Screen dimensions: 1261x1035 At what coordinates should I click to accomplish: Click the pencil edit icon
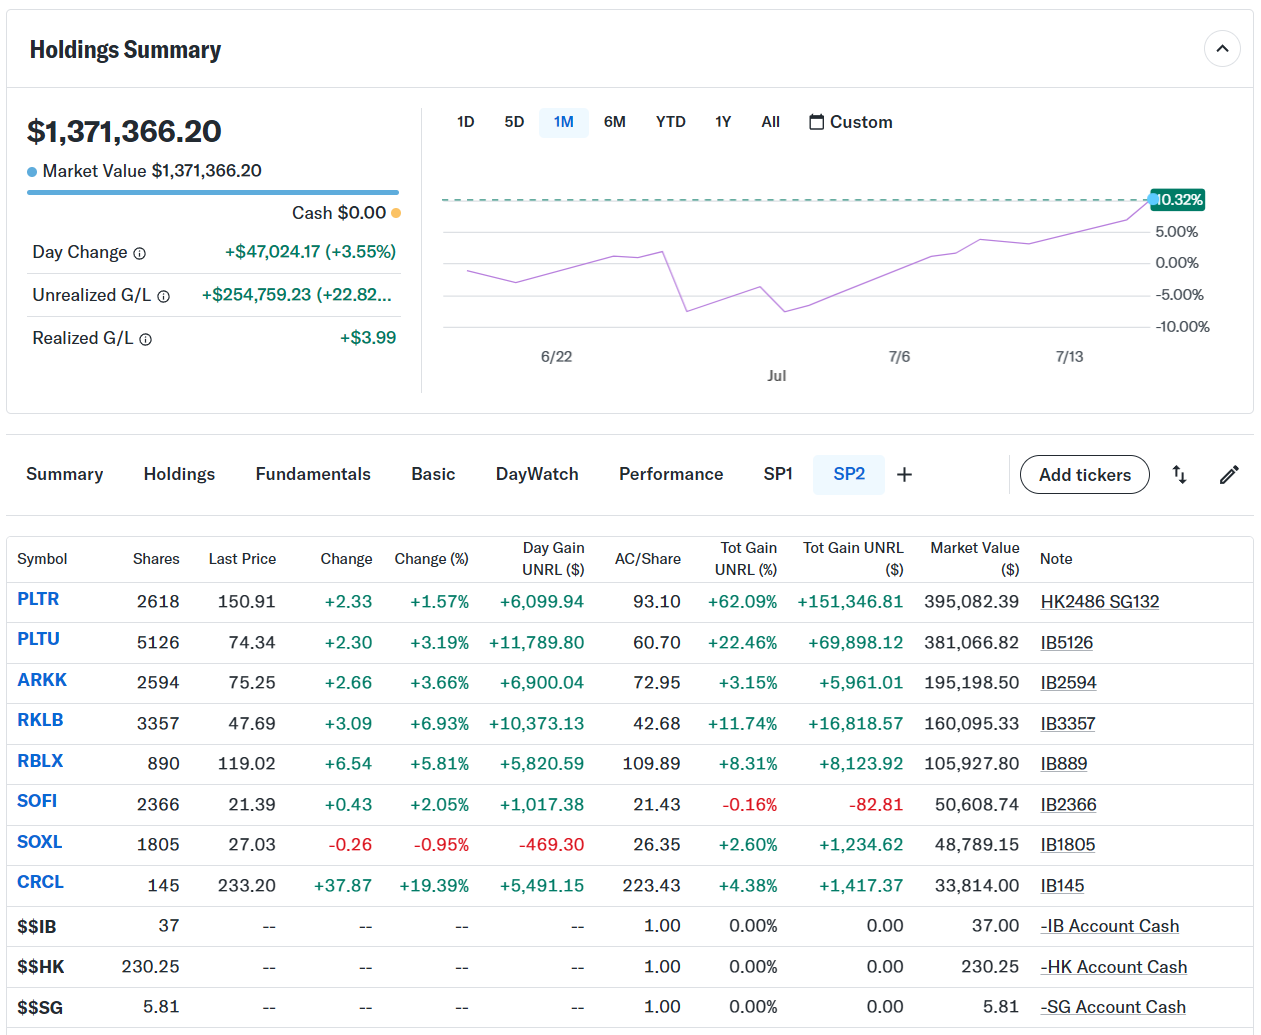tap(1229, 475)
